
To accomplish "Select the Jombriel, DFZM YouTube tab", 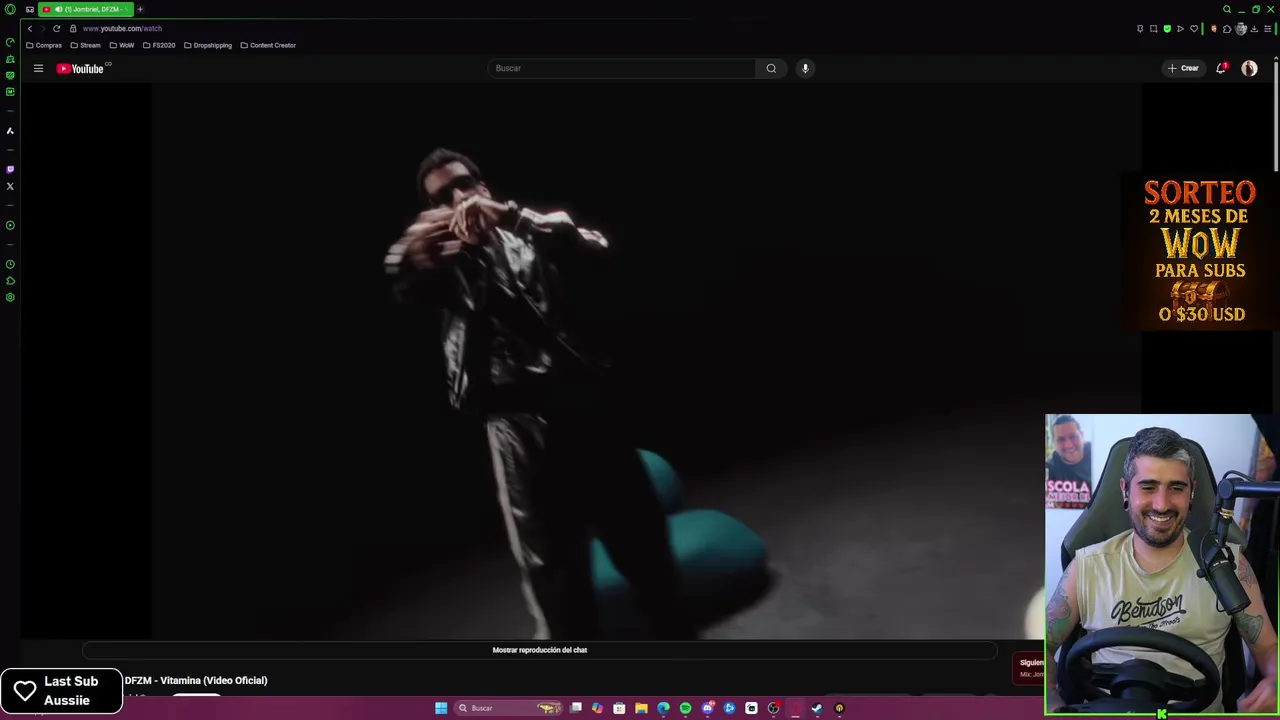I will click(x=86, y=9).
